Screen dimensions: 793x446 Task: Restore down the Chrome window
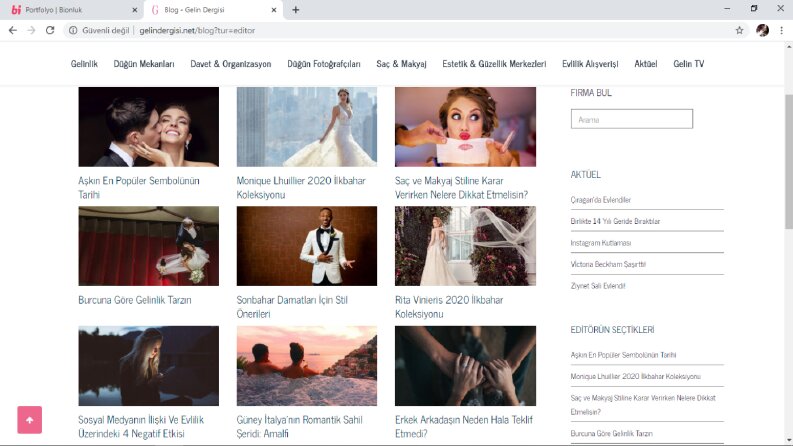[x=754, y=9]
